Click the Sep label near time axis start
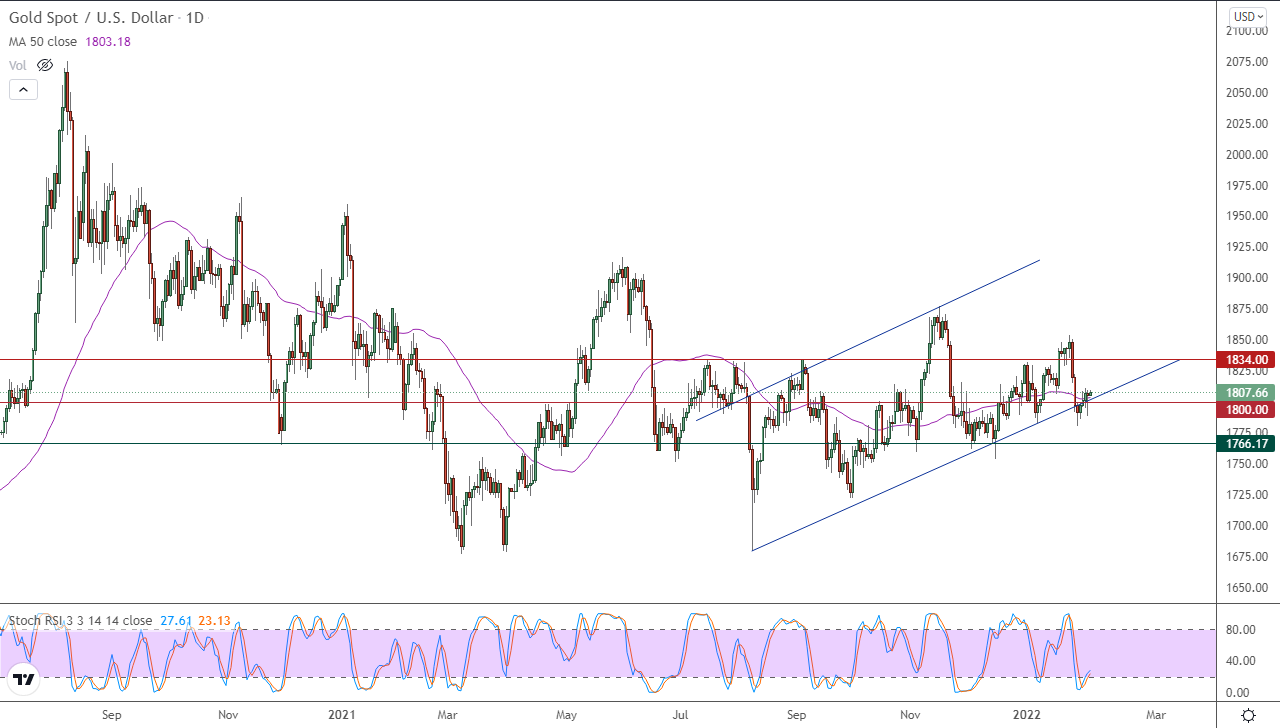 111,715
